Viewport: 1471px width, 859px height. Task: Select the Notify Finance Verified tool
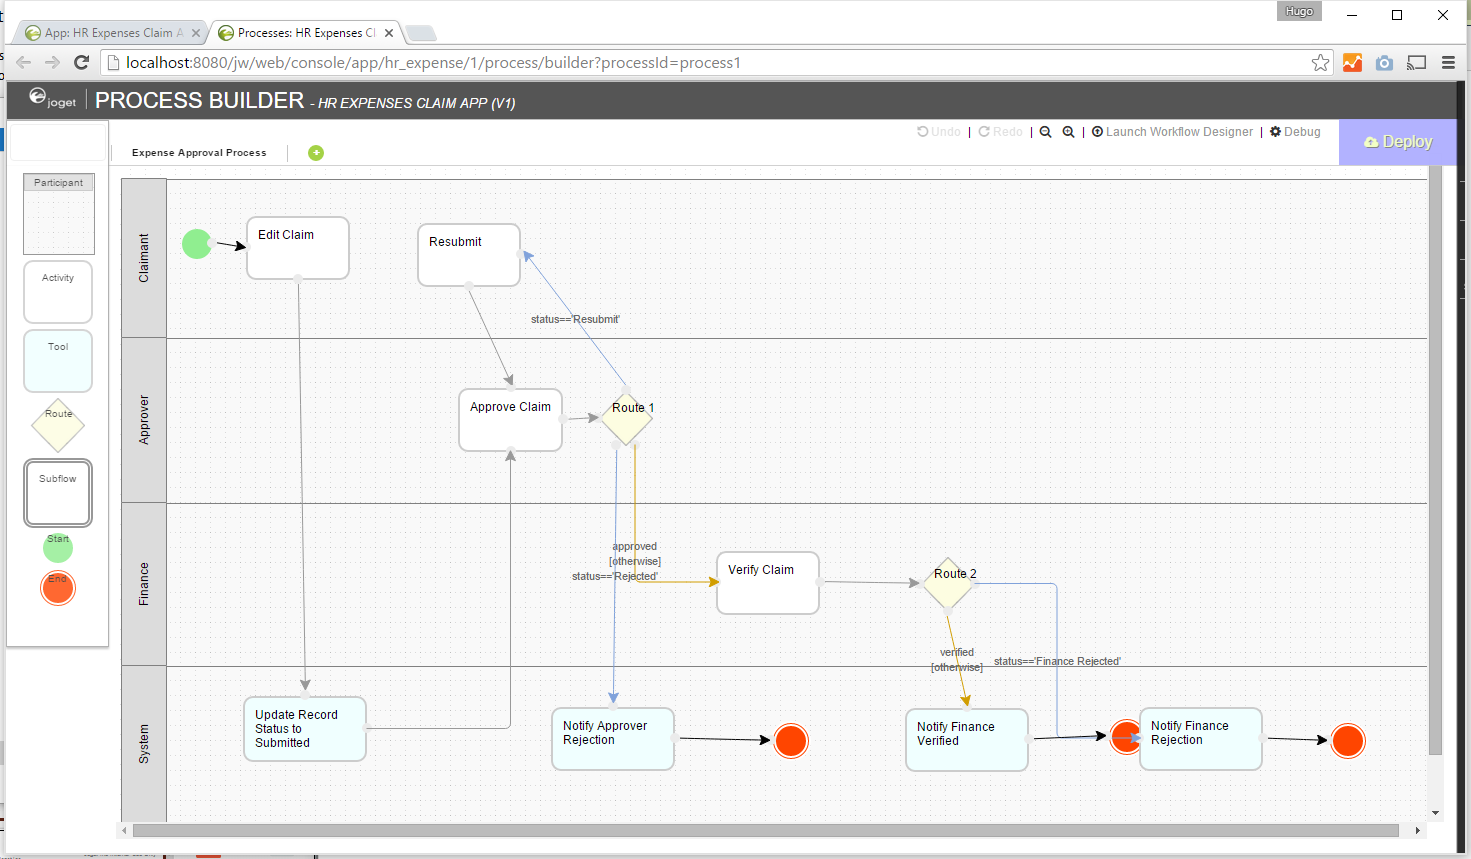(967, 740)
